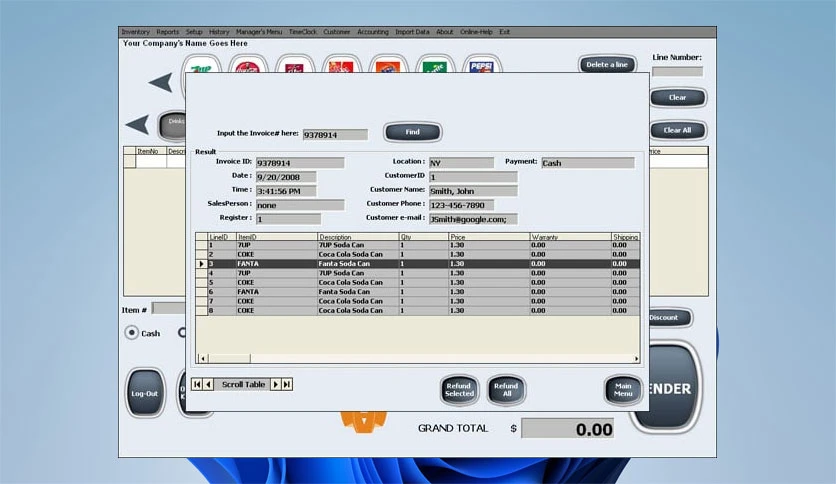Click the SalesPerson field showing none
The image size is (836, 484).
(x=300, y=205)
